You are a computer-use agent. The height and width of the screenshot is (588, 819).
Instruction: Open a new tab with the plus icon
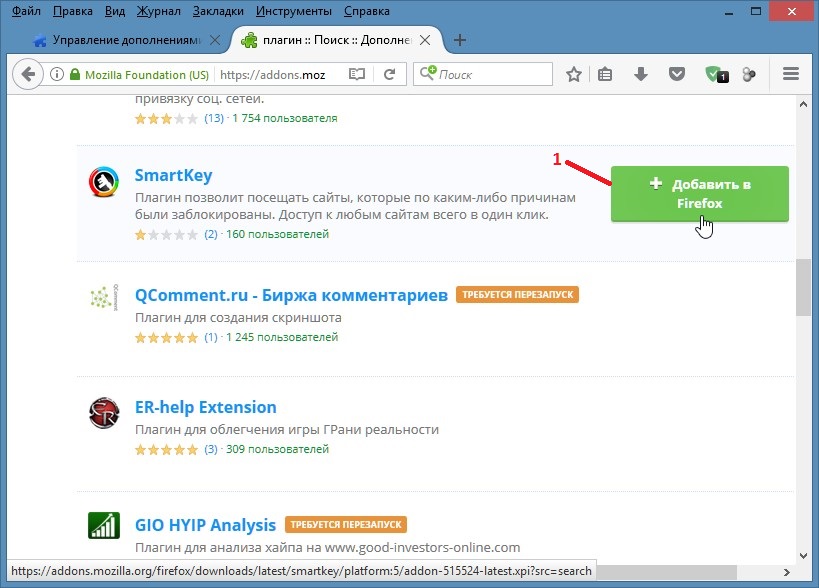(x=460, y=40)
